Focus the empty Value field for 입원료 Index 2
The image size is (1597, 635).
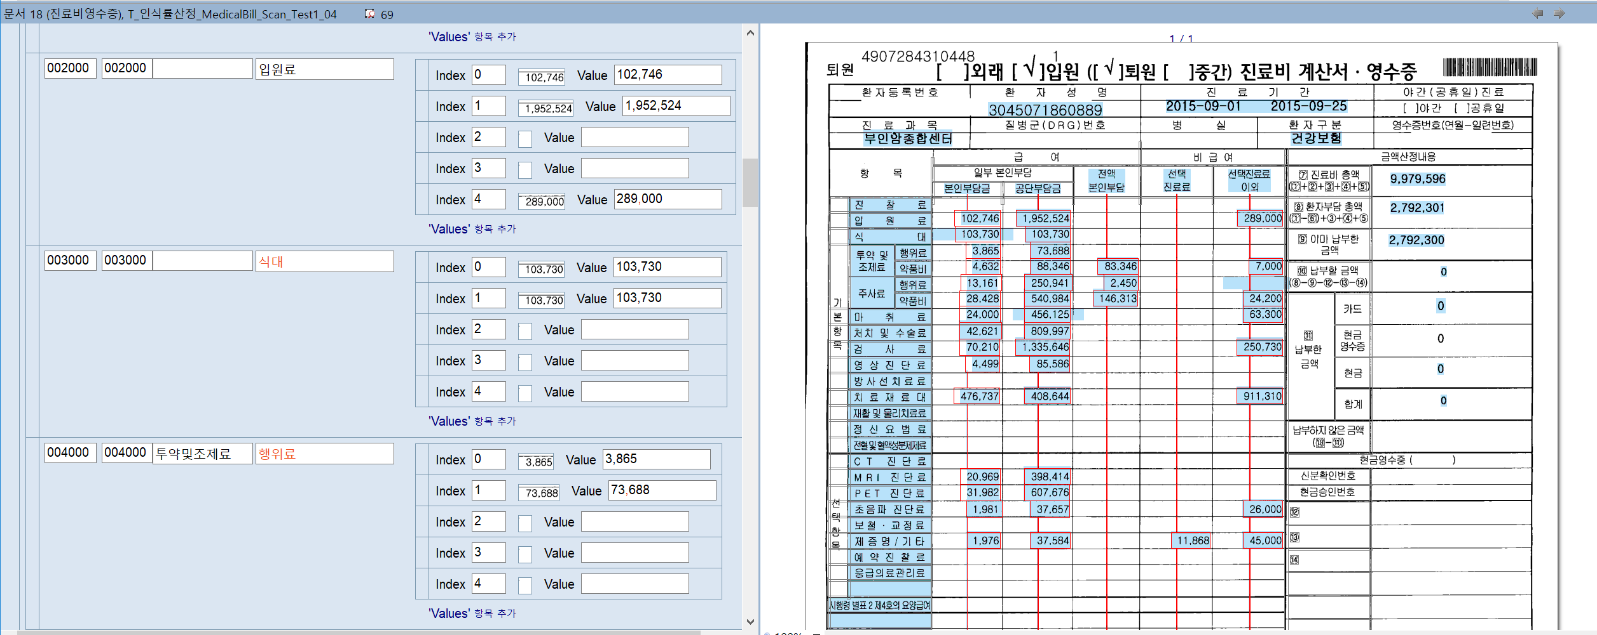tap(635, 137)
